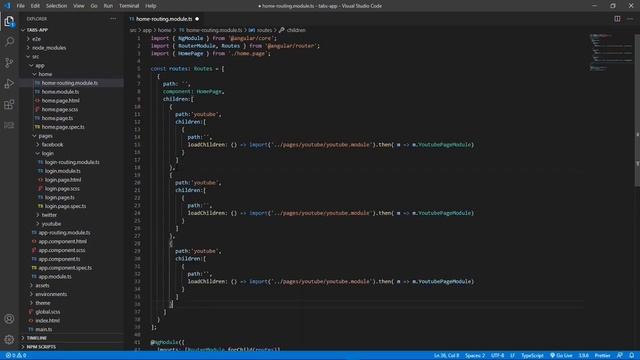Open the Help menu

tap(151, 6)
